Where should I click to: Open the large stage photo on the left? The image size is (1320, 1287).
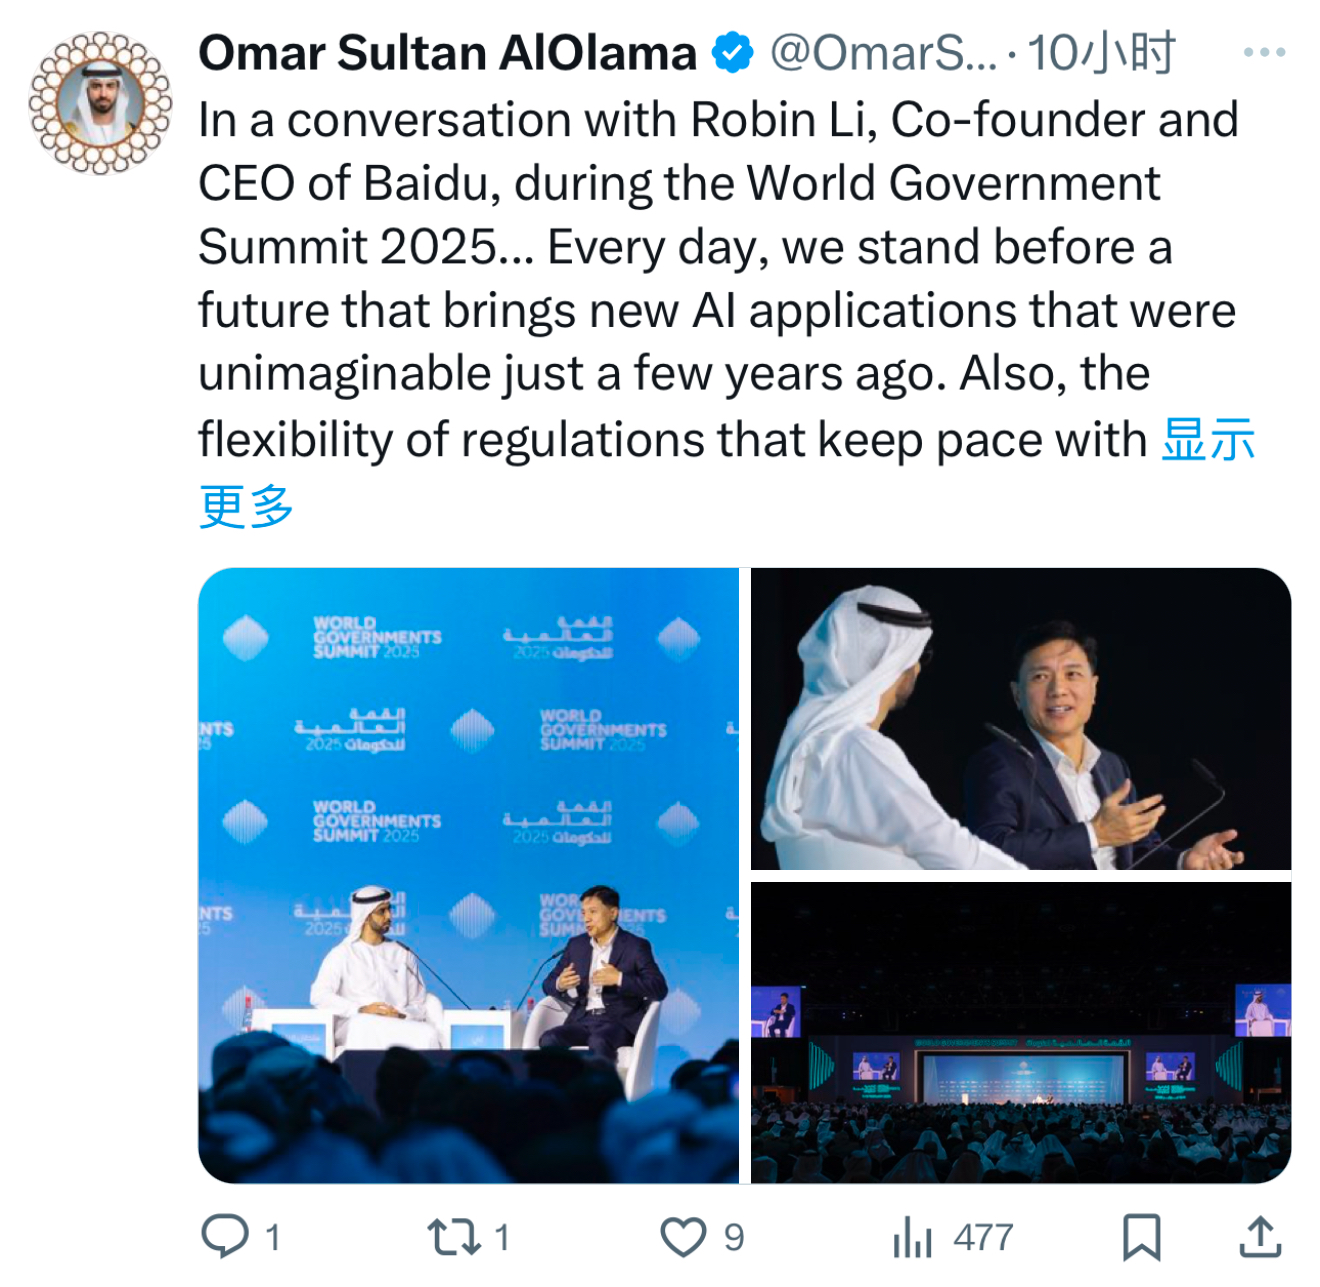click(468, 875)
